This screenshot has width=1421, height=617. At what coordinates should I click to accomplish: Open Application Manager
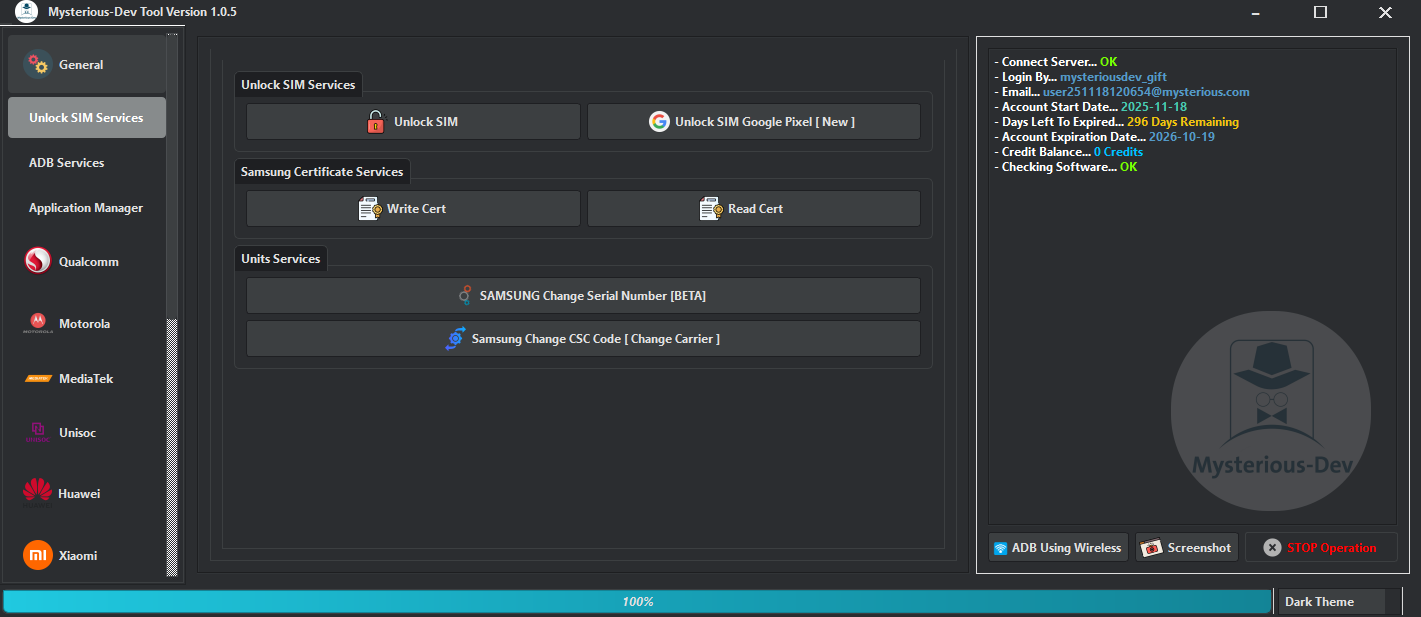point(86,207)
